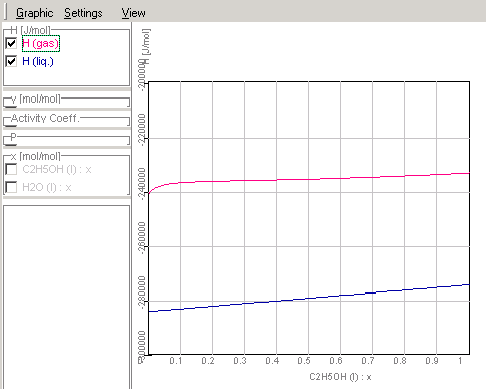Open the Settings menu
Viewport: 486px width, 389px height.
tap(83, 13)
